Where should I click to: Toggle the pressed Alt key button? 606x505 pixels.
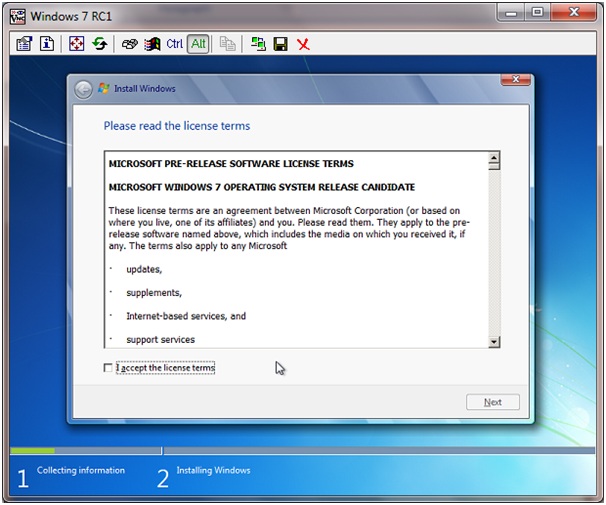[x=198, y=44]
